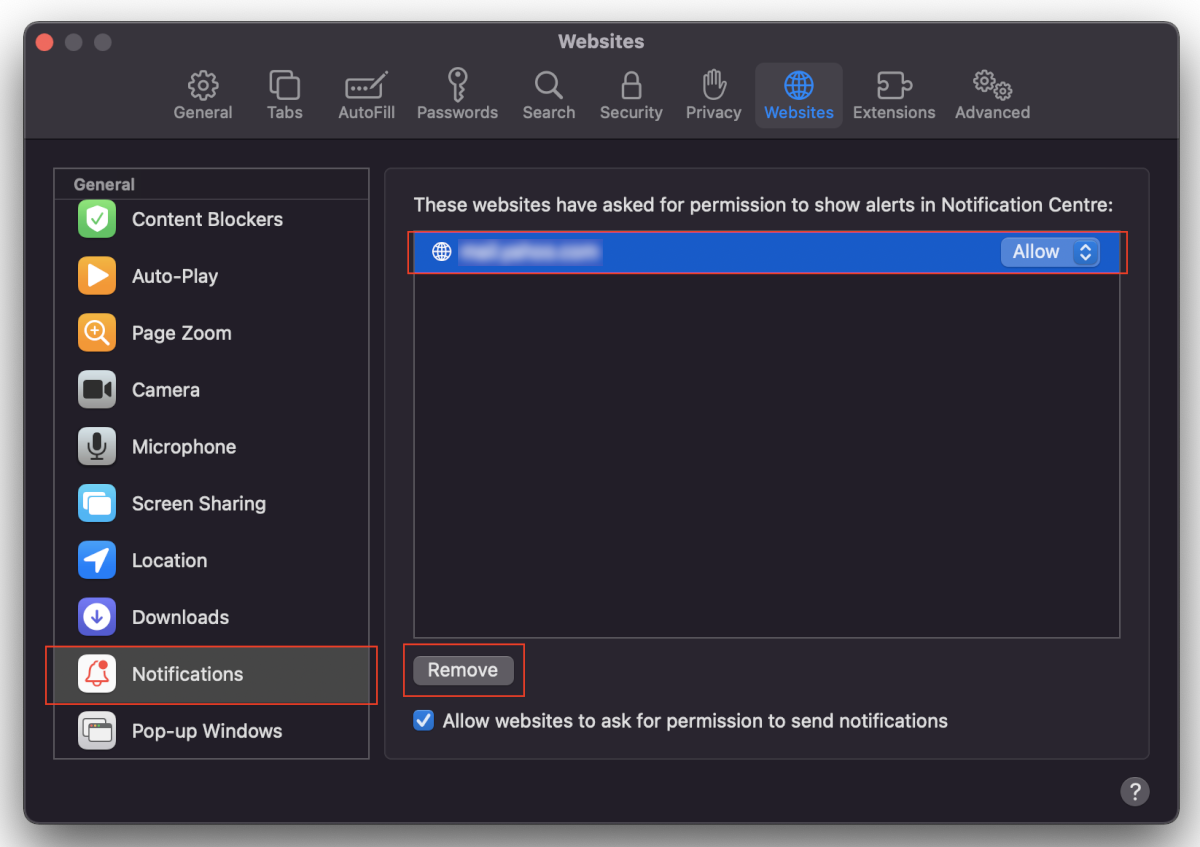
Task: Choose Page Zoom from the sidebar
Action: pos(181,333)
